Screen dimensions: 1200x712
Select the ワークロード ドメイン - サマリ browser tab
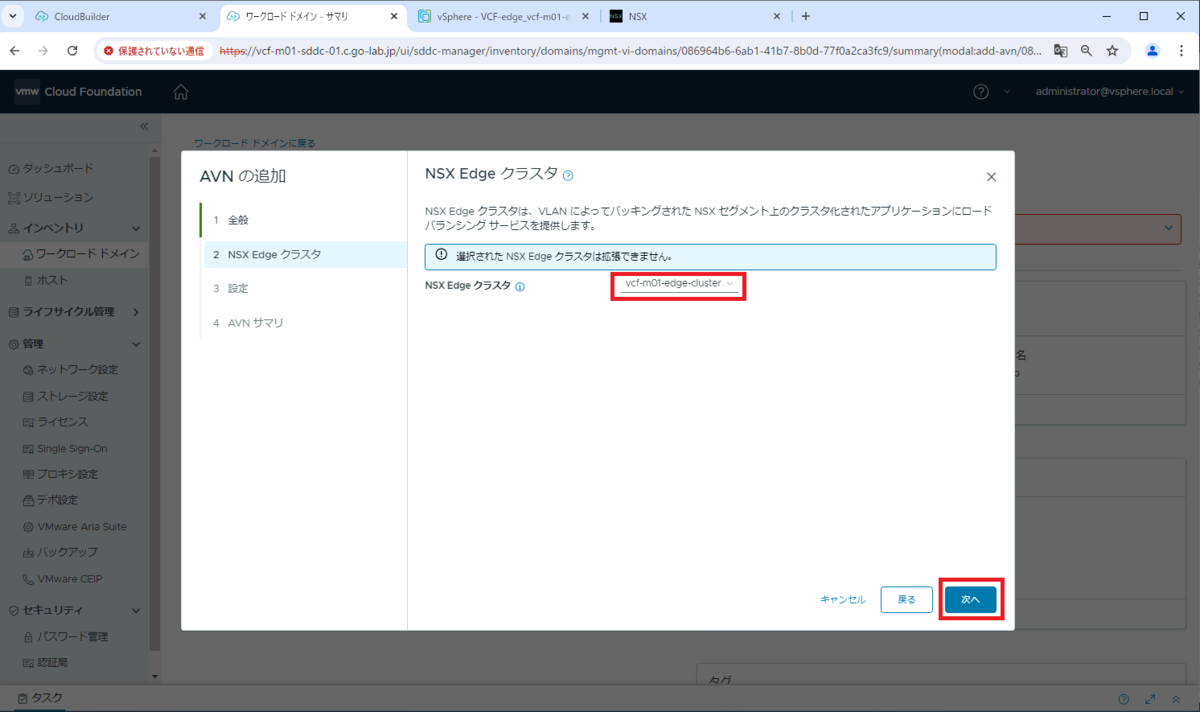click(x=310, y=16)
